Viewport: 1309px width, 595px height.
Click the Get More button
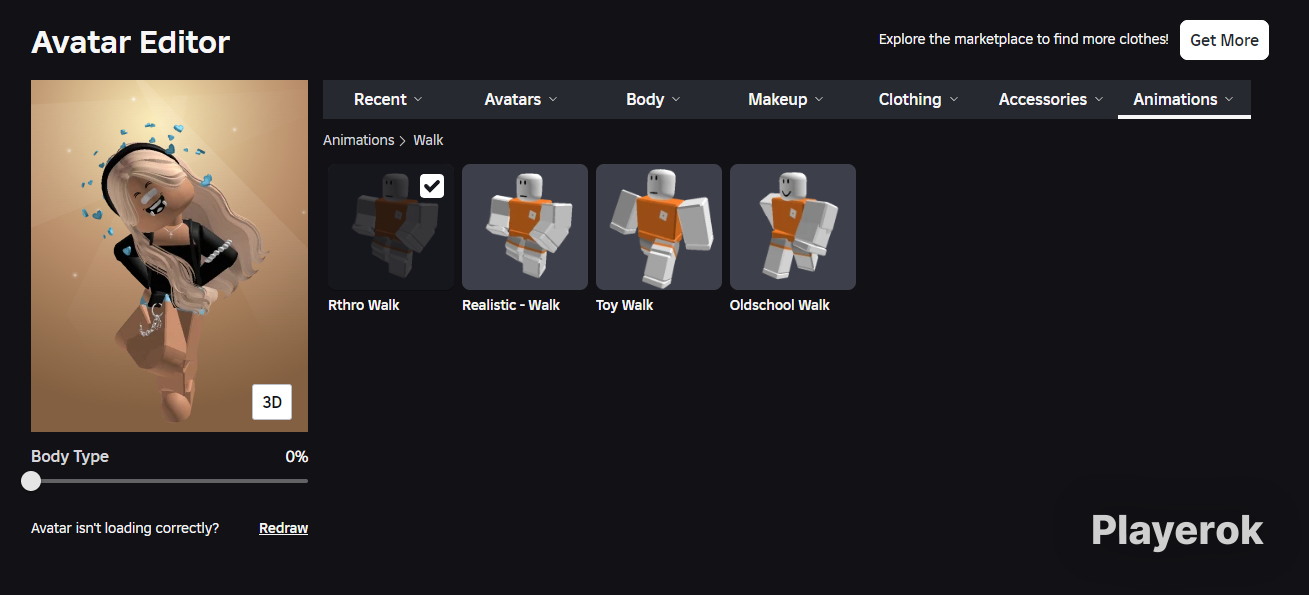[1224, 40]
